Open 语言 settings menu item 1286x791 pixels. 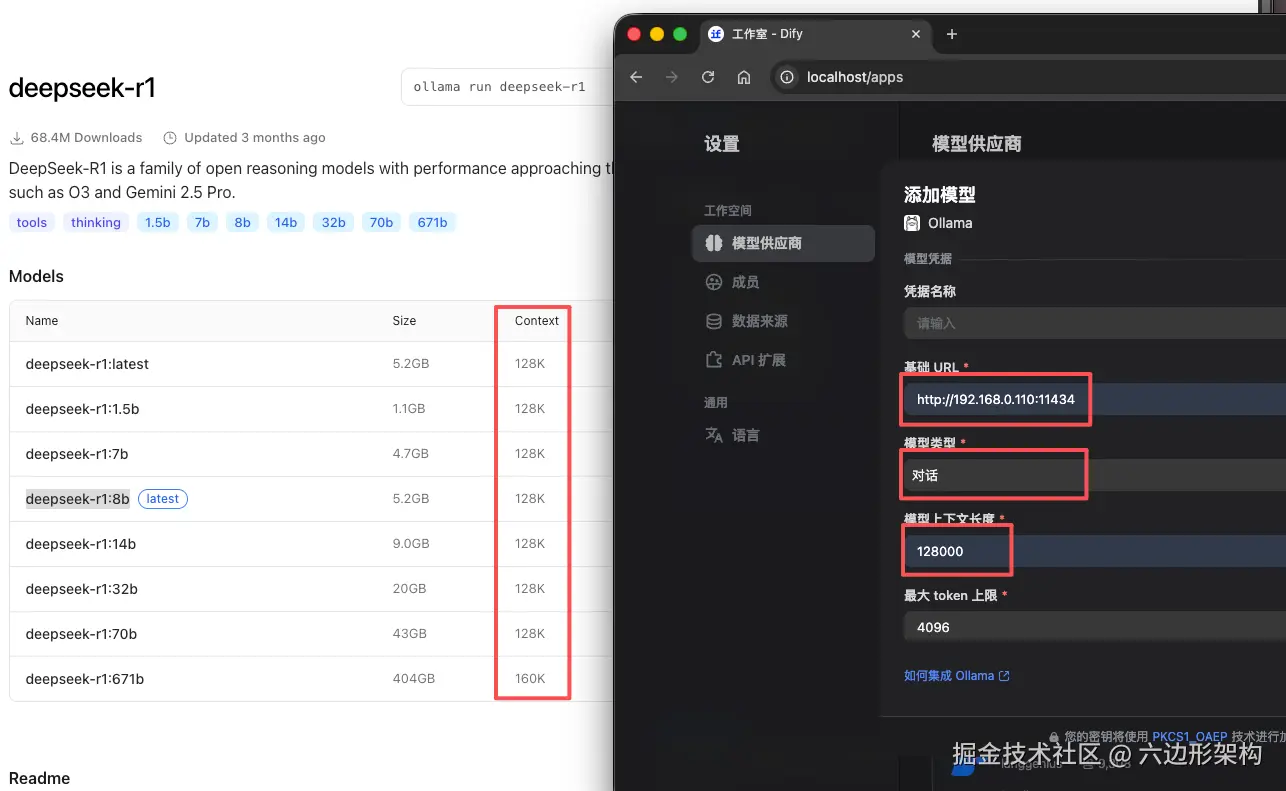[x=783, y=435]
